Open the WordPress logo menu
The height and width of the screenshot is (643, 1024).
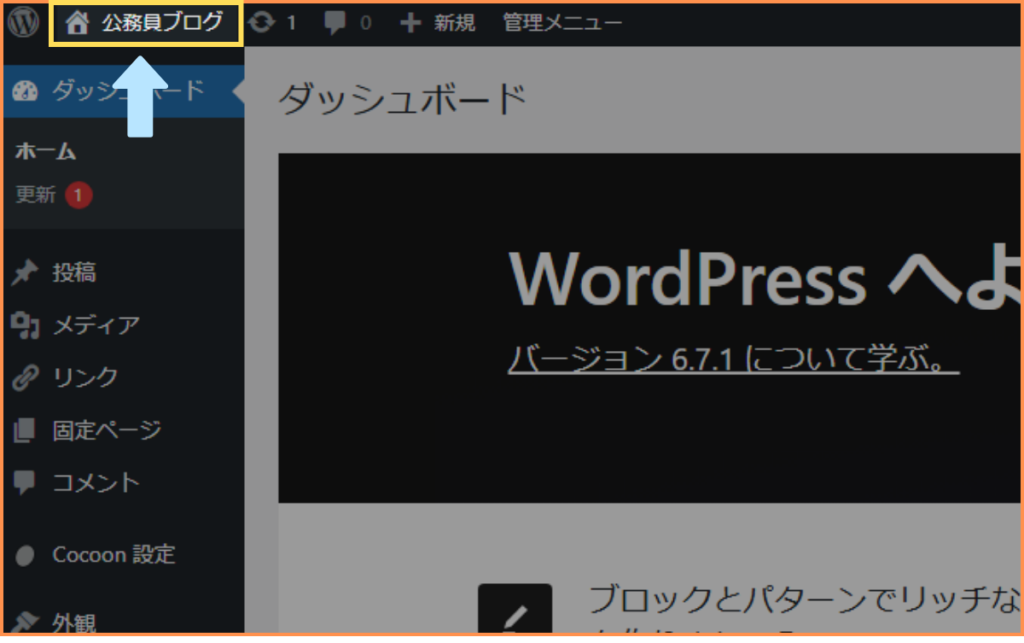click(24, 22)
